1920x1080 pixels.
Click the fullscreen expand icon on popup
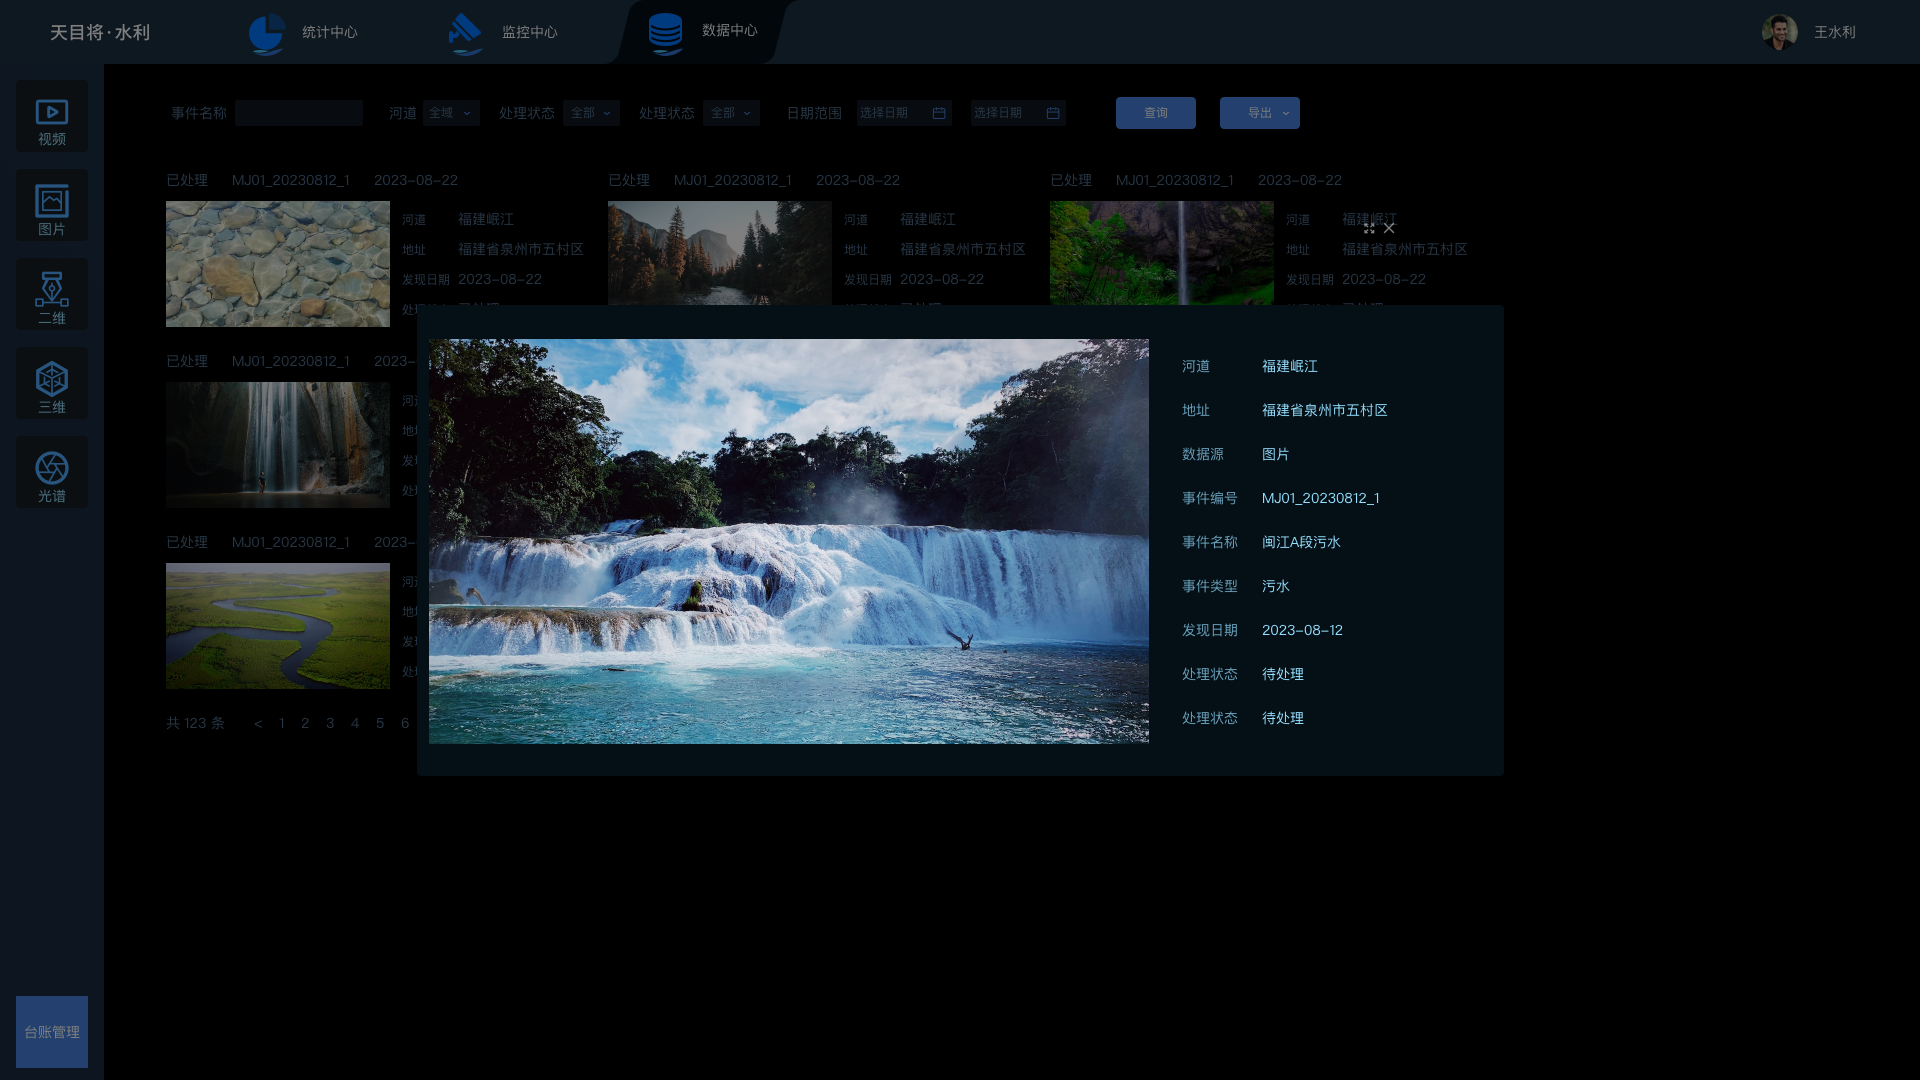click(1369, 229)
